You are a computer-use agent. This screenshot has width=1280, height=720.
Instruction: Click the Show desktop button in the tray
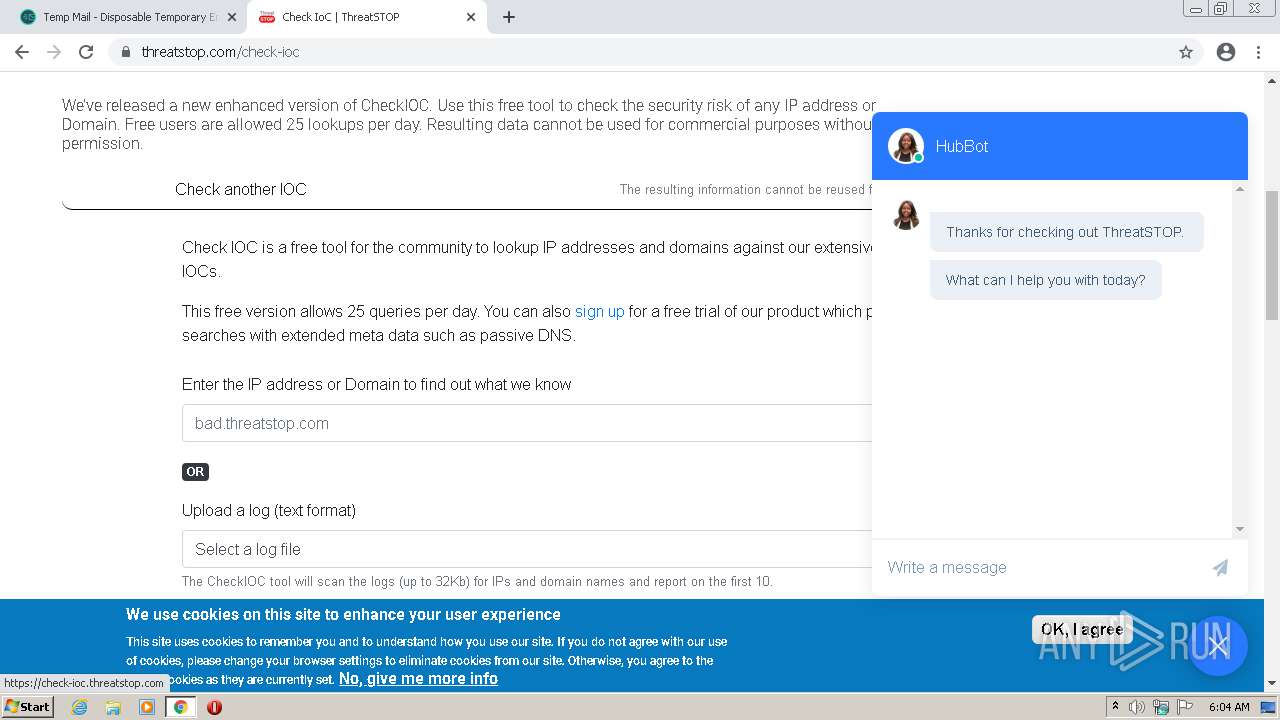tap(1269, 707)
